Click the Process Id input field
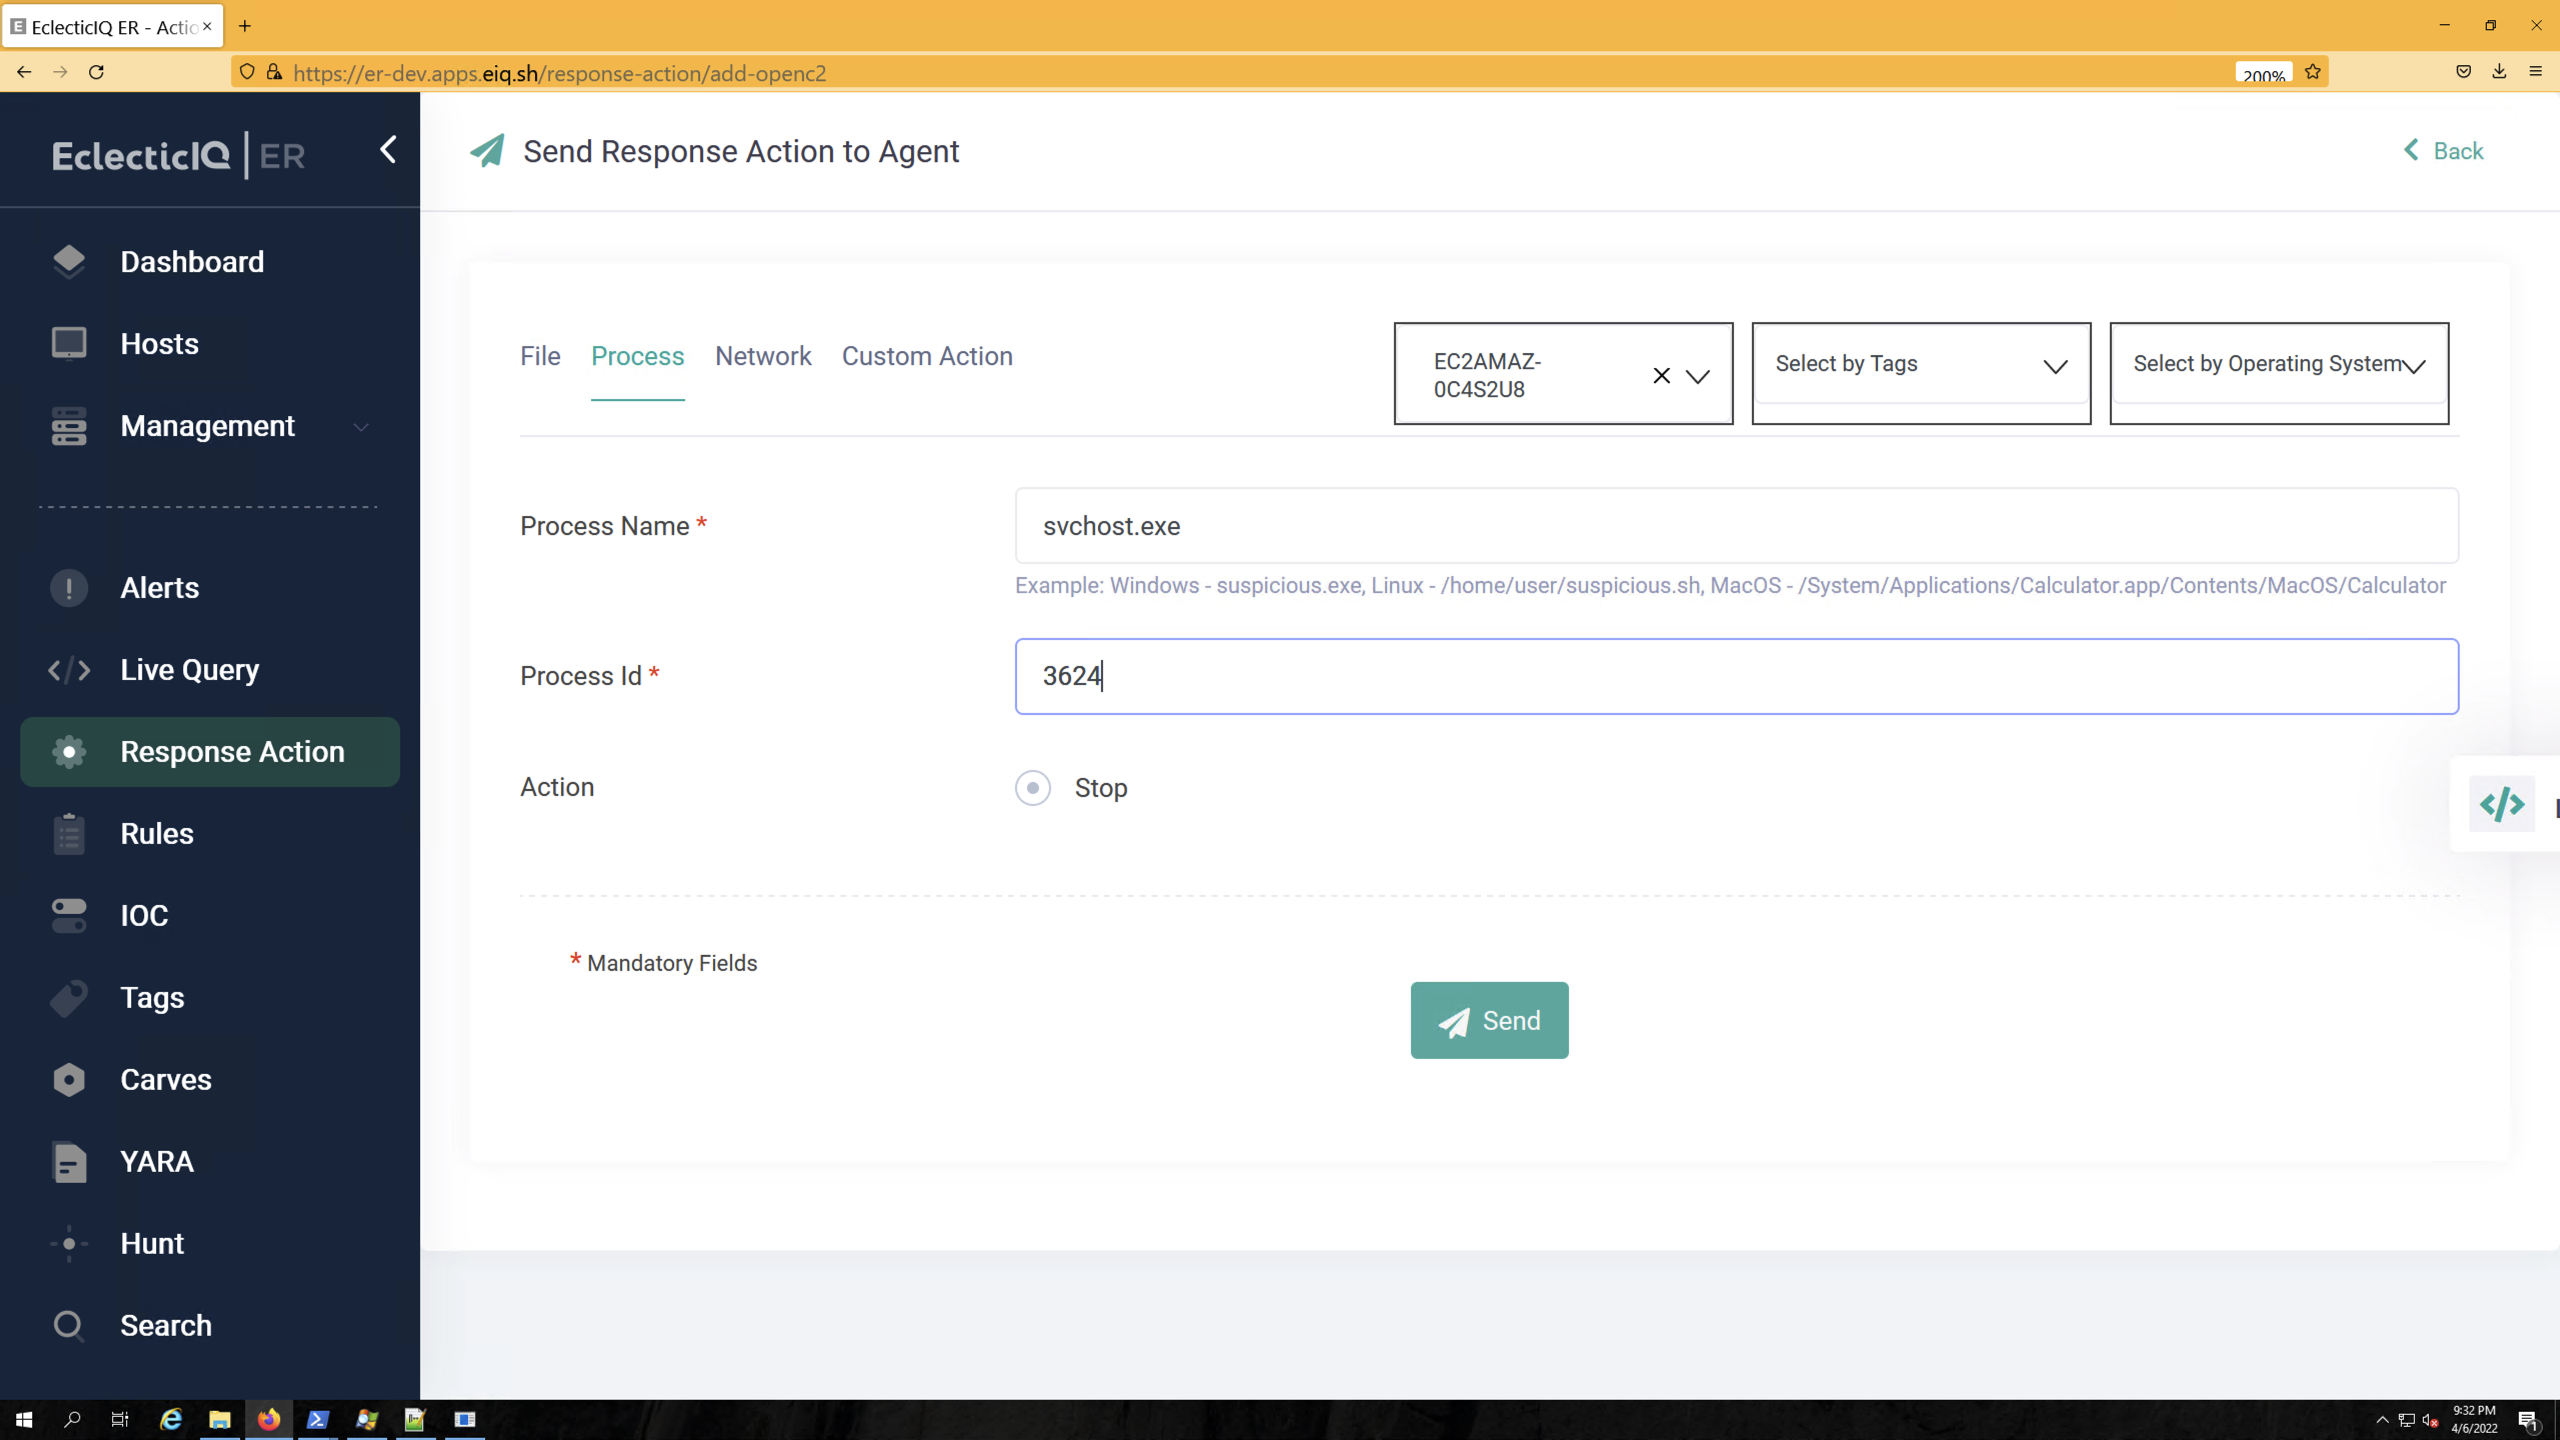The height and width of the screenshot is (1440, 2560). [x=1737, y=677]
